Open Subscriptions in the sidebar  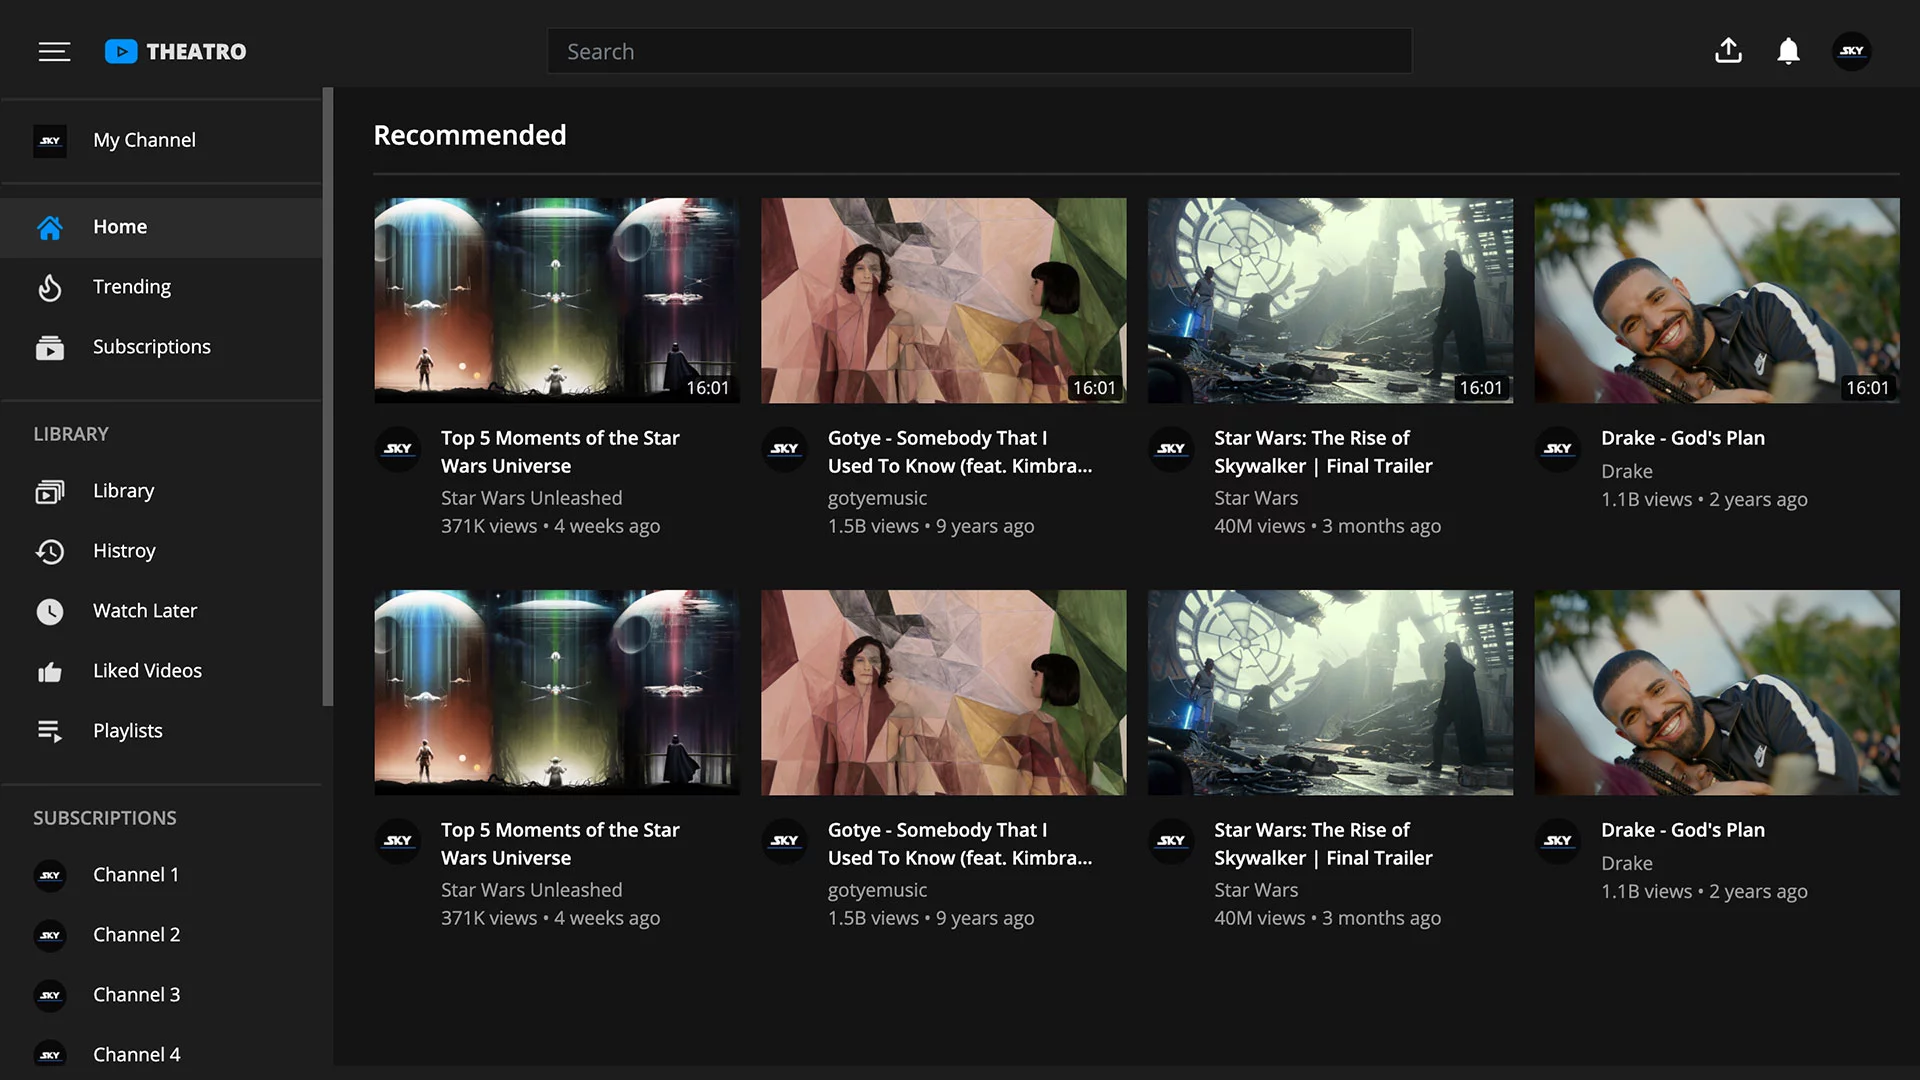click(161, 348)
